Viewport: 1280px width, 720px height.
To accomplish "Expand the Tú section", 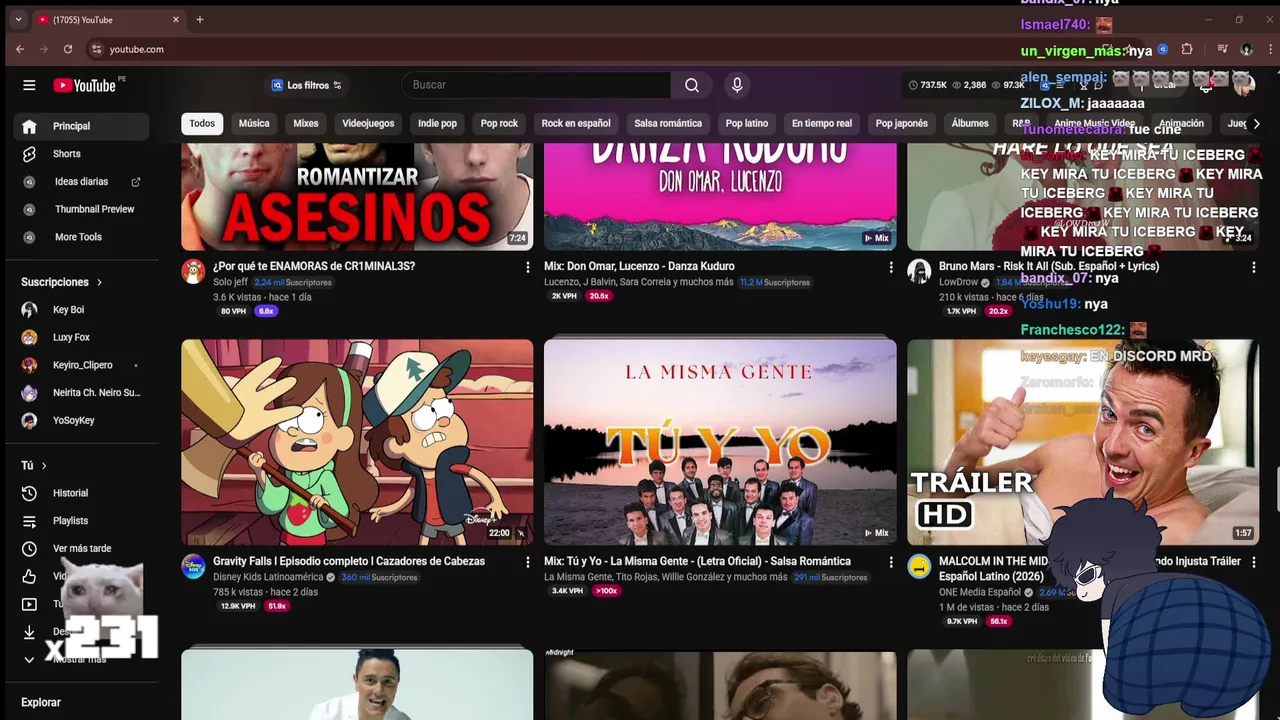I will (x=34, y=465).
